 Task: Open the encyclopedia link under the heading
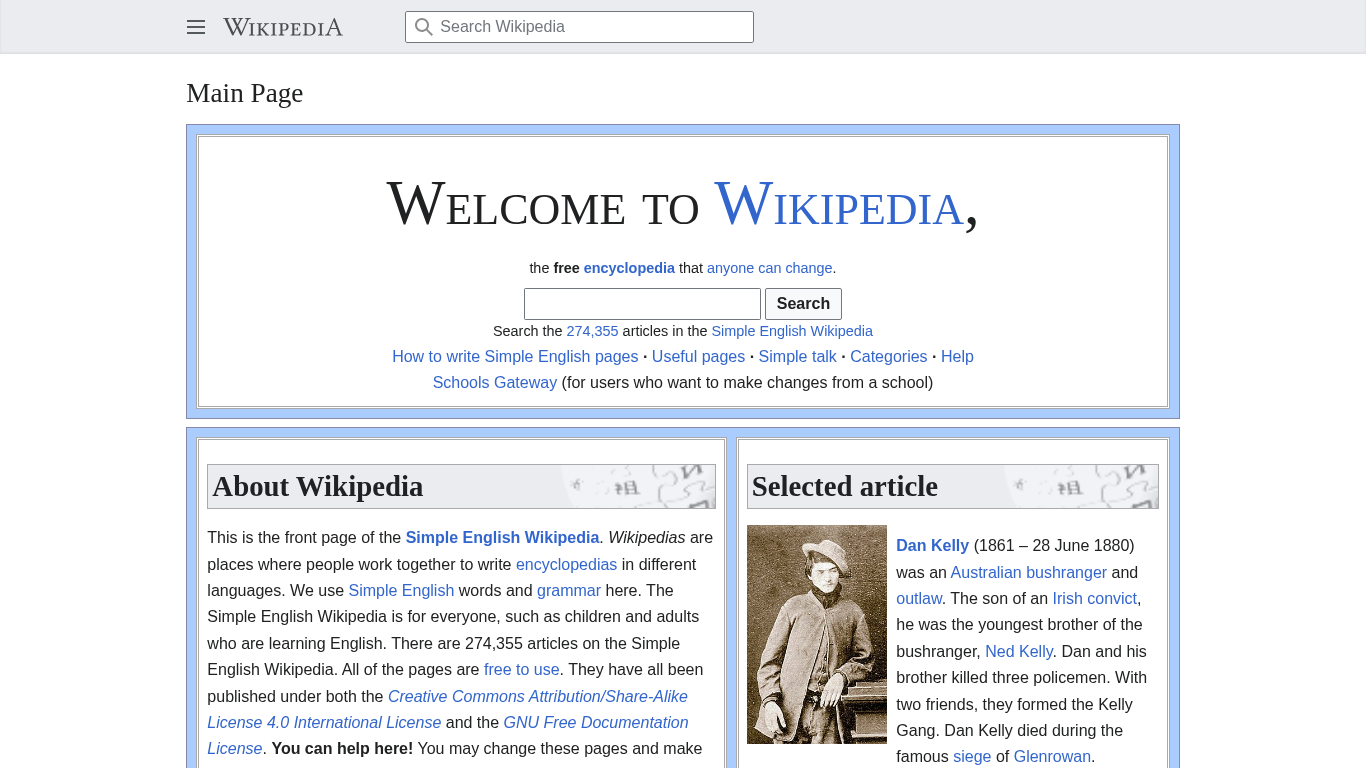tap(629, 268)
